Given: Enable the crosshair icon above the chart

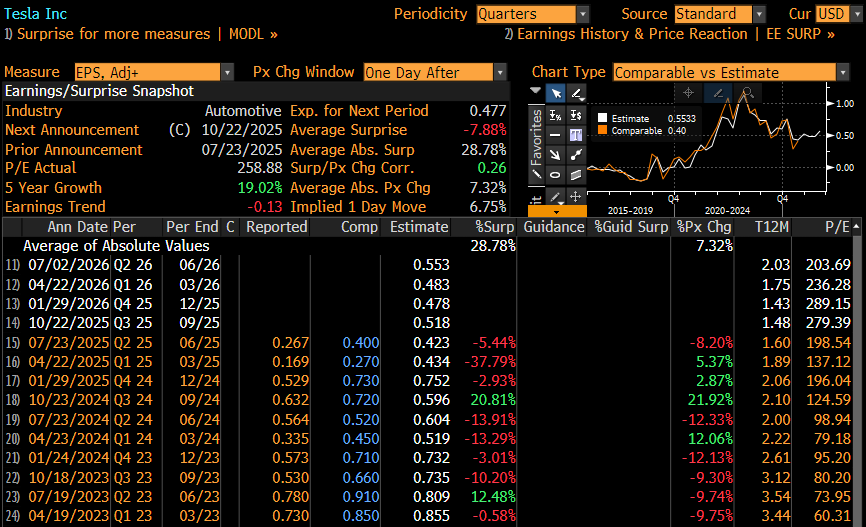Looking at the screenshot, I should pyautogui.click(x=688, y=93).
